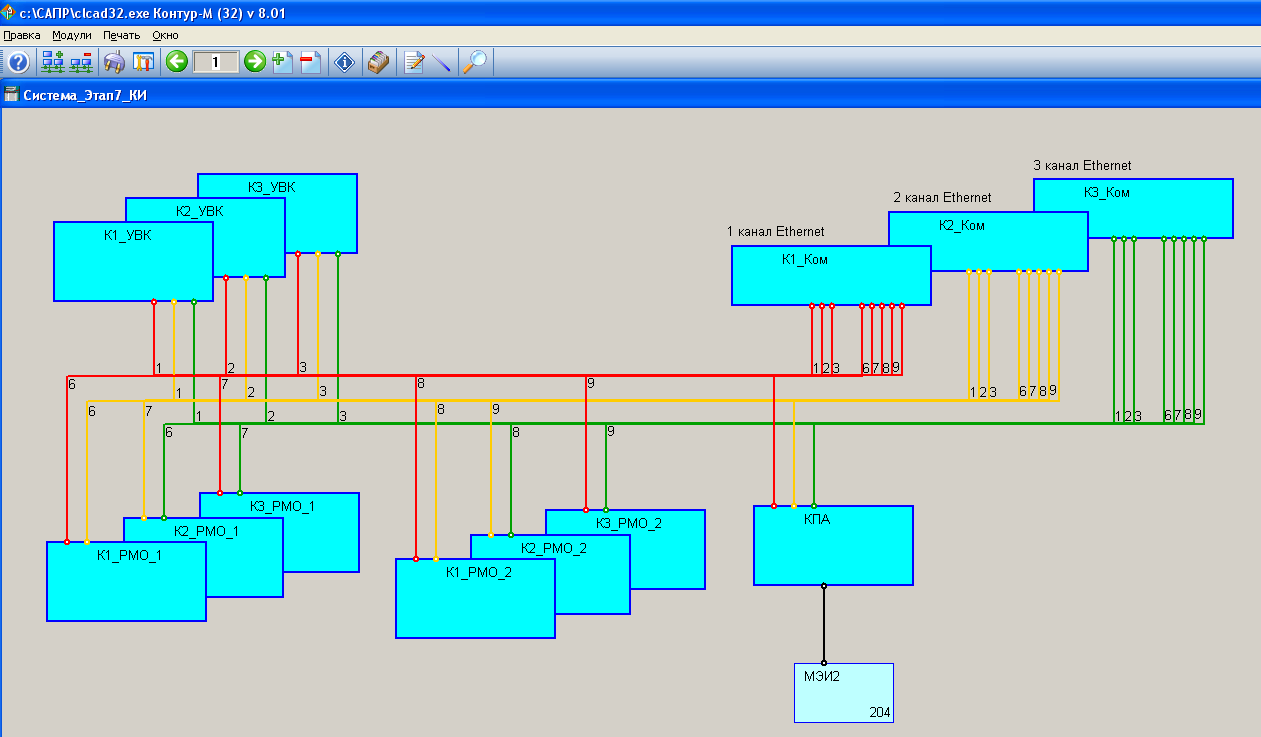Click the add network node icon (green plus)
The height and width of the screenshot is (737, 1261).
click(x=53, y=62)
